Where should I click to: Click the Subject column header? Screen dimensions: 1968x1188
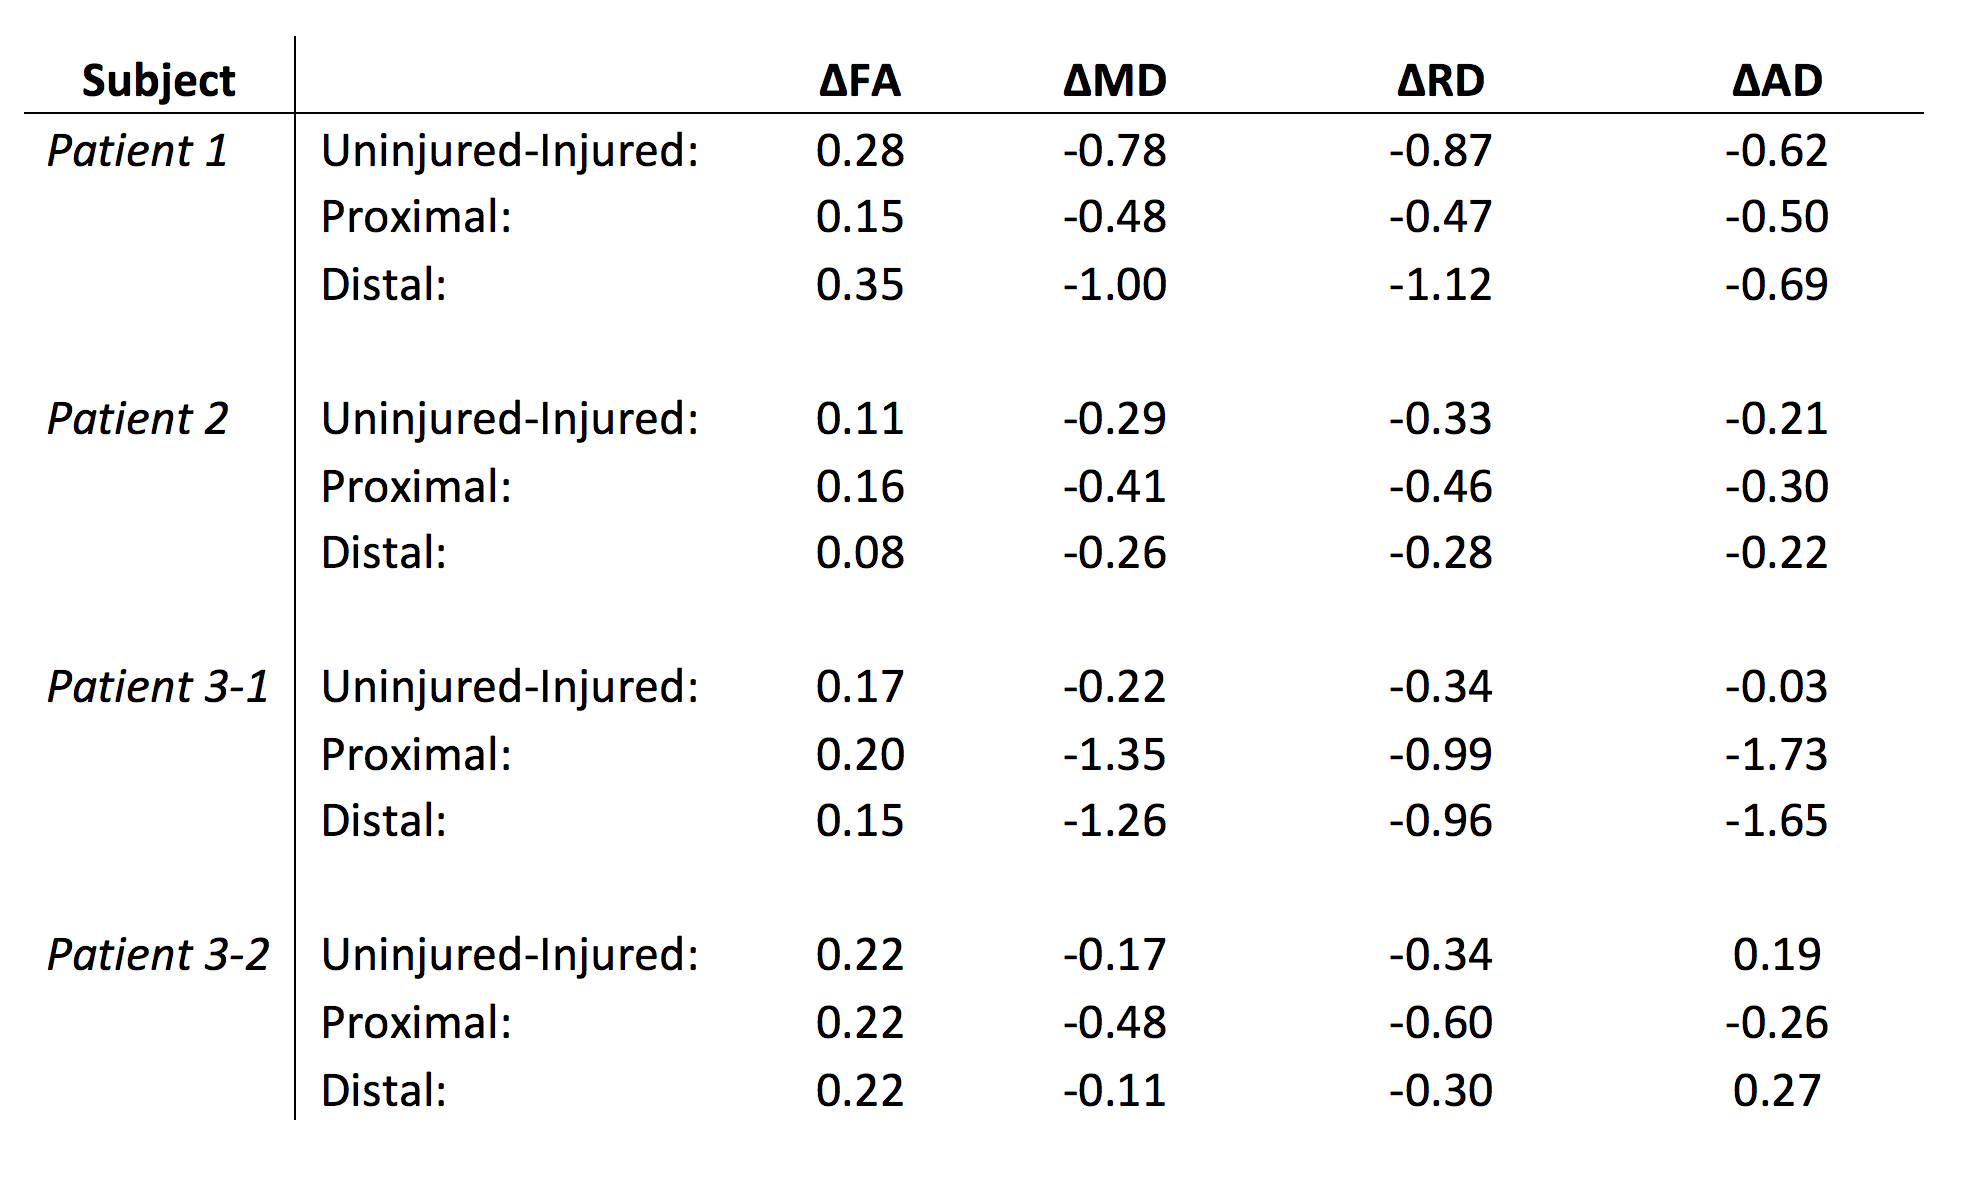click(x=158, y=81)
